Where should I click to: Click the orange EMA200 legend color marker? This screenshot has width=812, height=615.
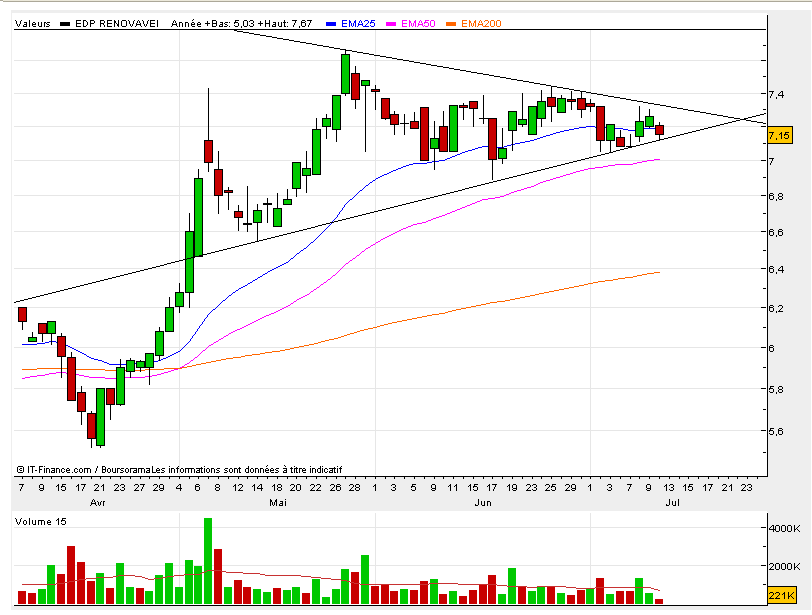coord(452,24)
